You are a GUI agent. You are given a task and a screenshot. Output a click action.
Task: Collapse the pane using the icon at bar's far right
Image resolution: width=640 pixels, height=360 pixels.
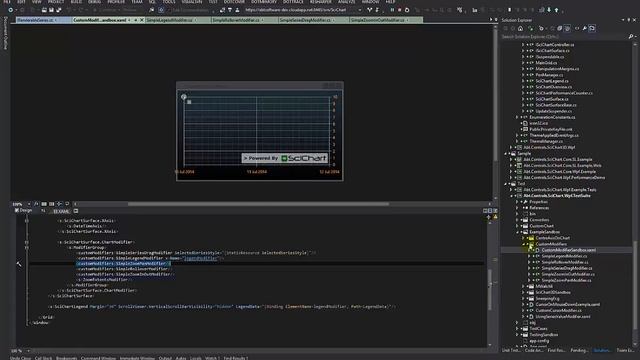(x=495, y=211)
